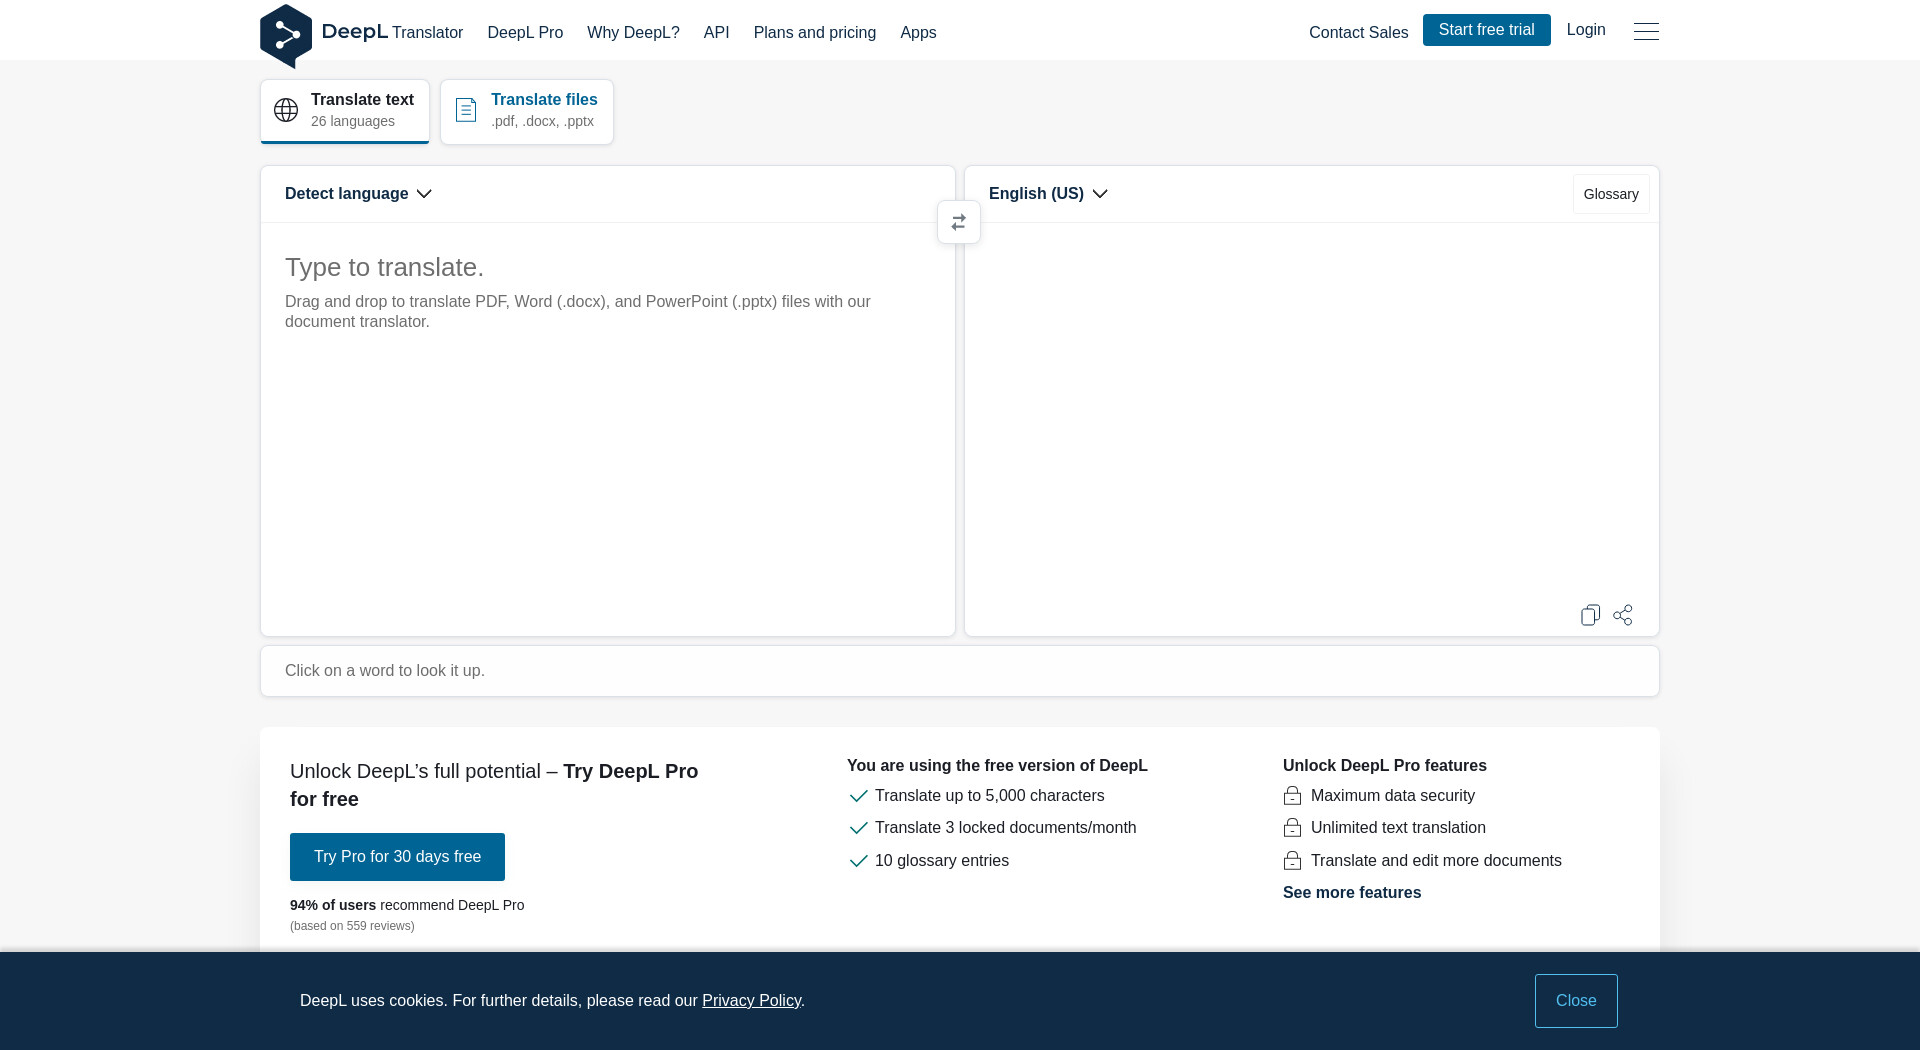The width and height of the screenshot is (1920, 1050).
Task: Expand the English (US) target language dropdown
Action: [x=1048, y=194]
